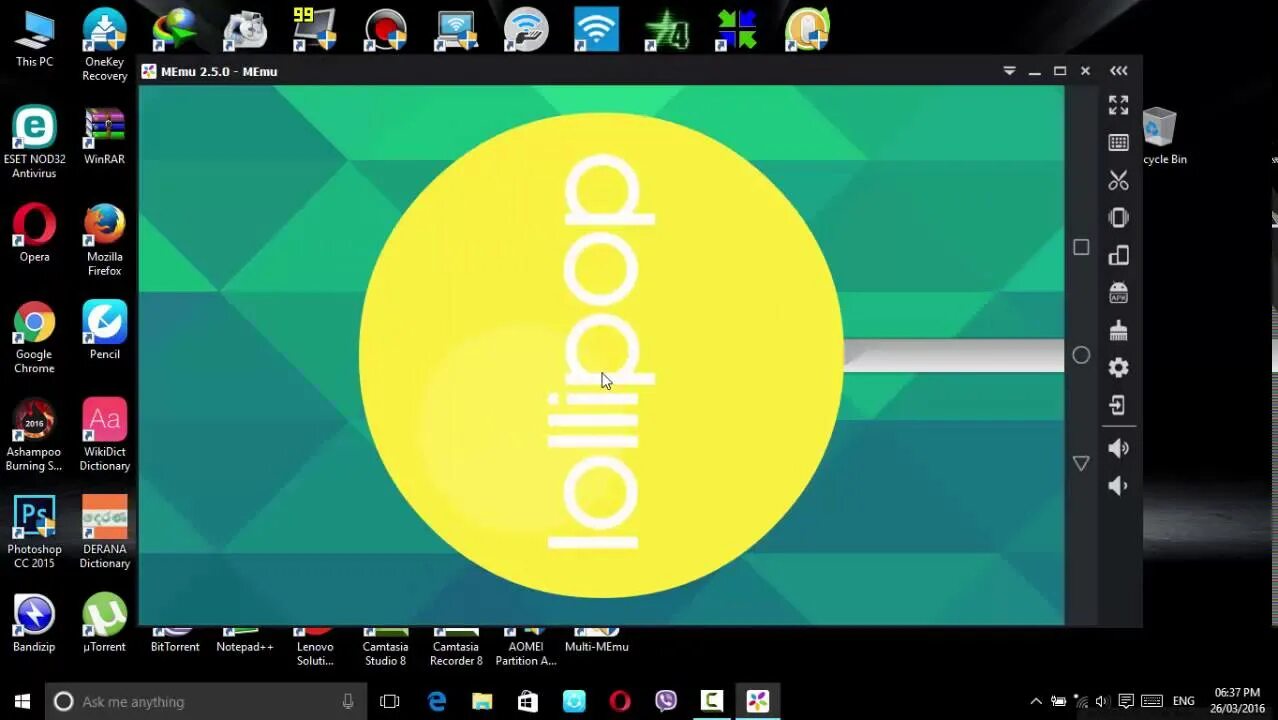The width and height of the screenshot is (1278, 720).
Task: Open the taskbar clock and date
Action: click(x=1236, y=700)
